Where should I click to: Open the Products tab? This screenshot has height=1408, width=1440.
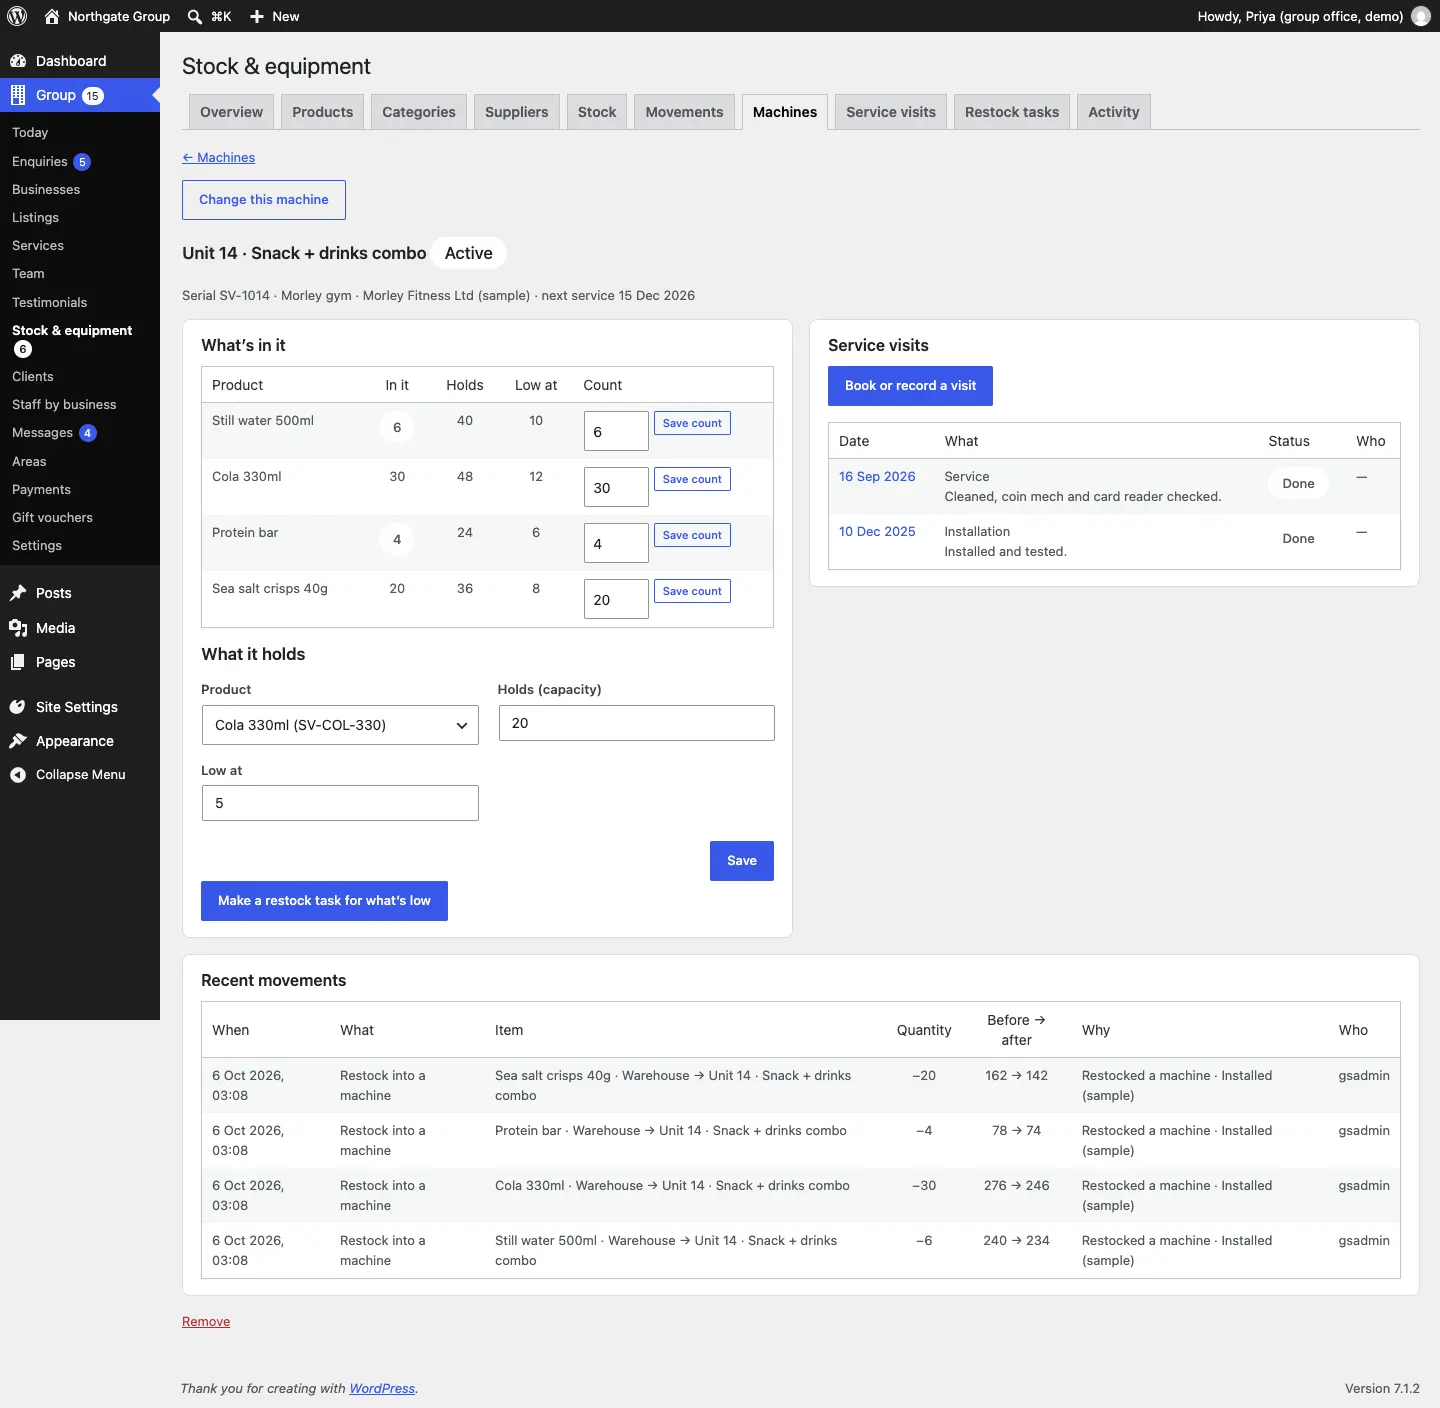(322, 112)
